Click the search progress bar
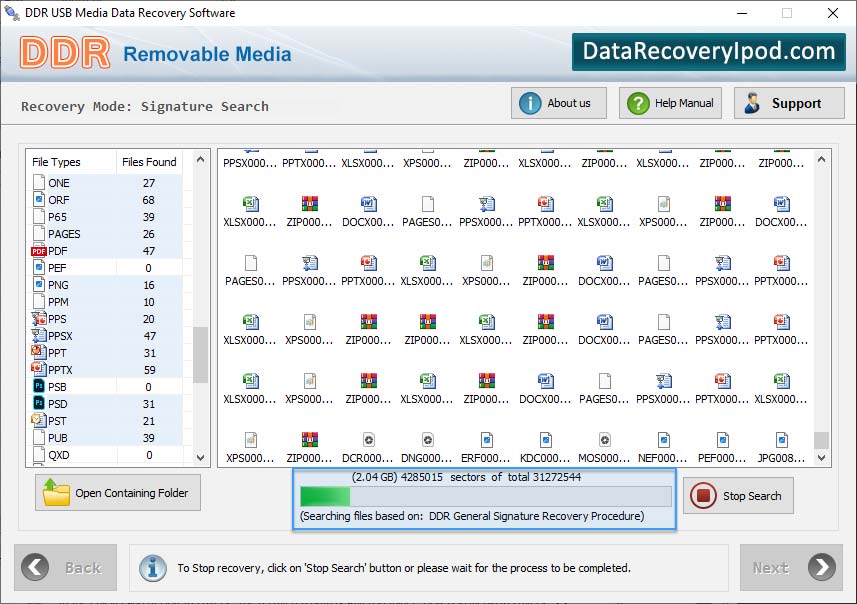 (x=486, y=496)
